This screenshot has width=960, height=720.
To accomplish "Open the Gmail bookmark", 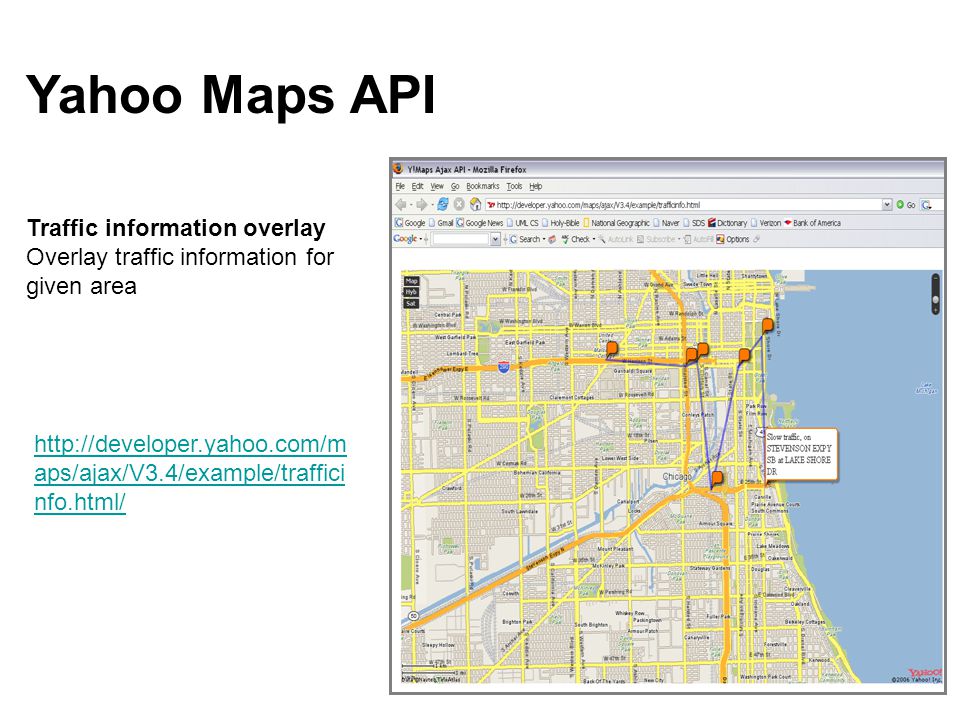I will pos(441,223).
